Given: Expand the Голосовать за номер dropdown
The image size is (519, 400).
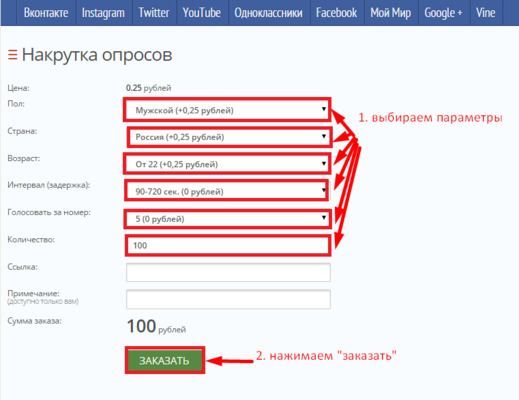Looking at the screenshot, I should pos(227,219).
